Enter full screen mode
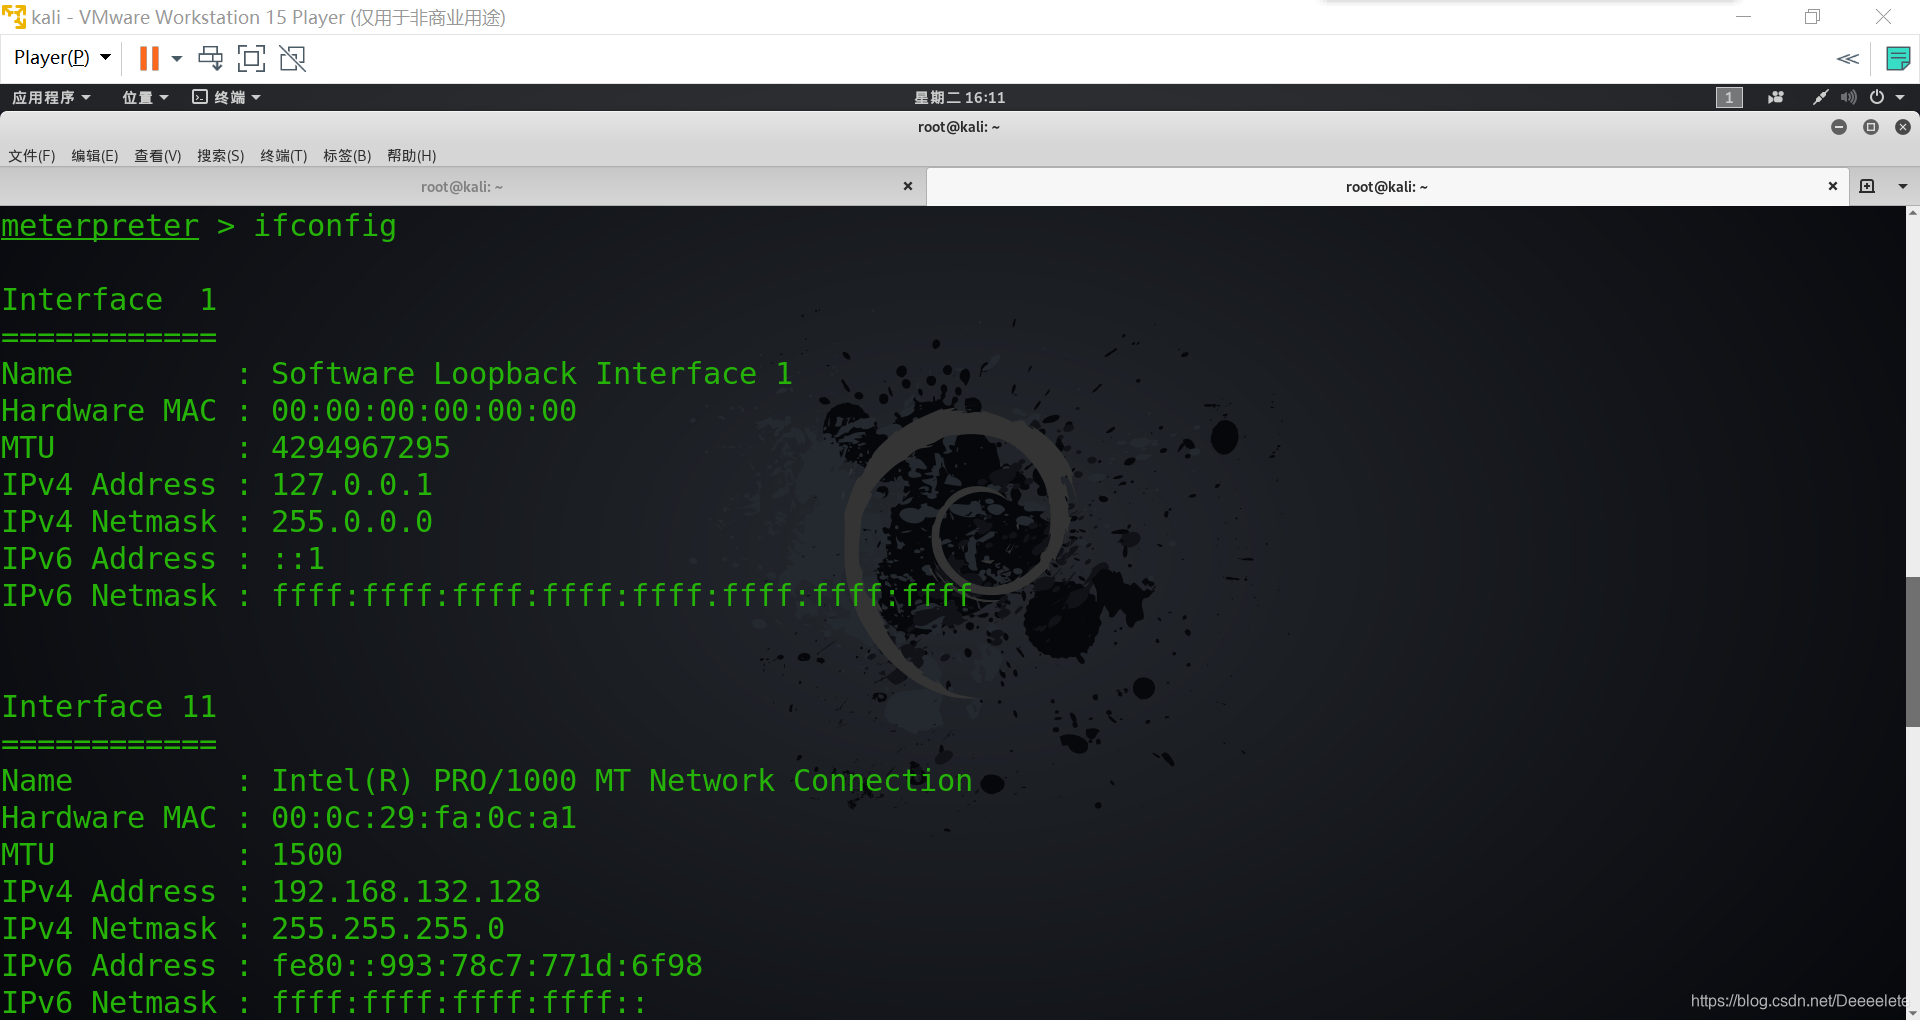Image resolution: width=1920 pixels, height=1020 pixels. [x=251, y=58]
